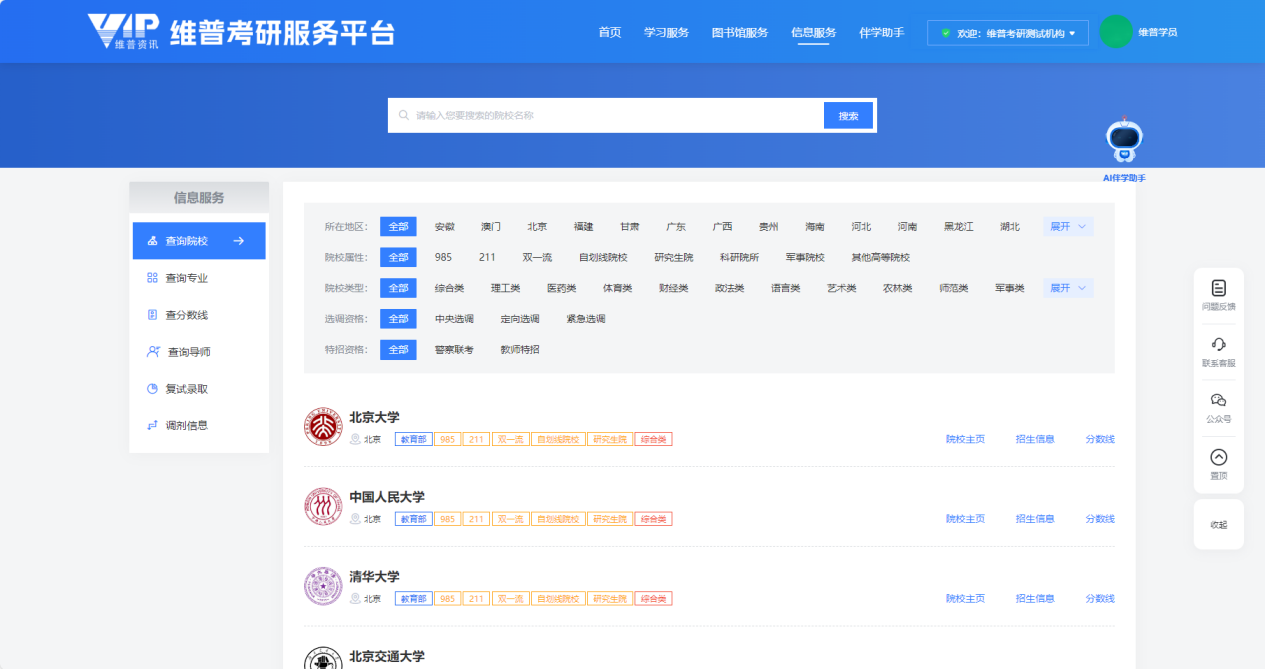
Task: Open 问题反馈 feedback icon in right sidebar
Action: (x=1218, y=289)
